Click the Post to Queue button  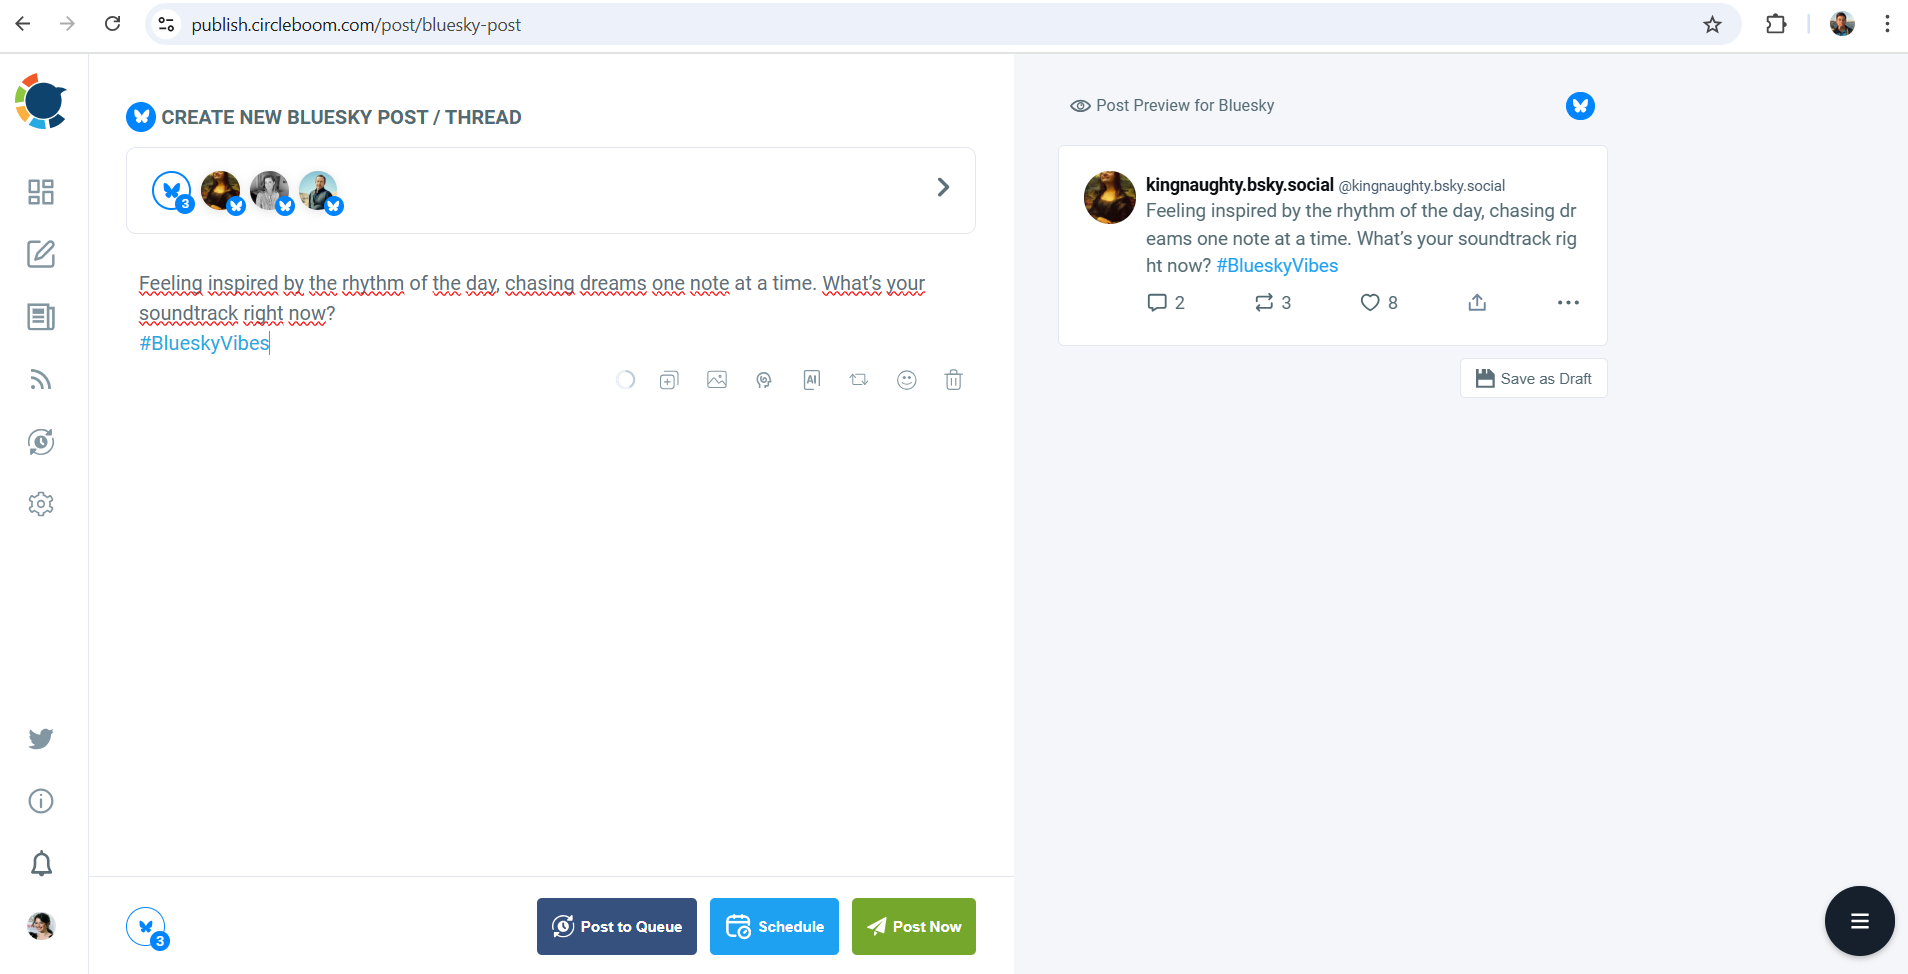click(x=617, y=926)
